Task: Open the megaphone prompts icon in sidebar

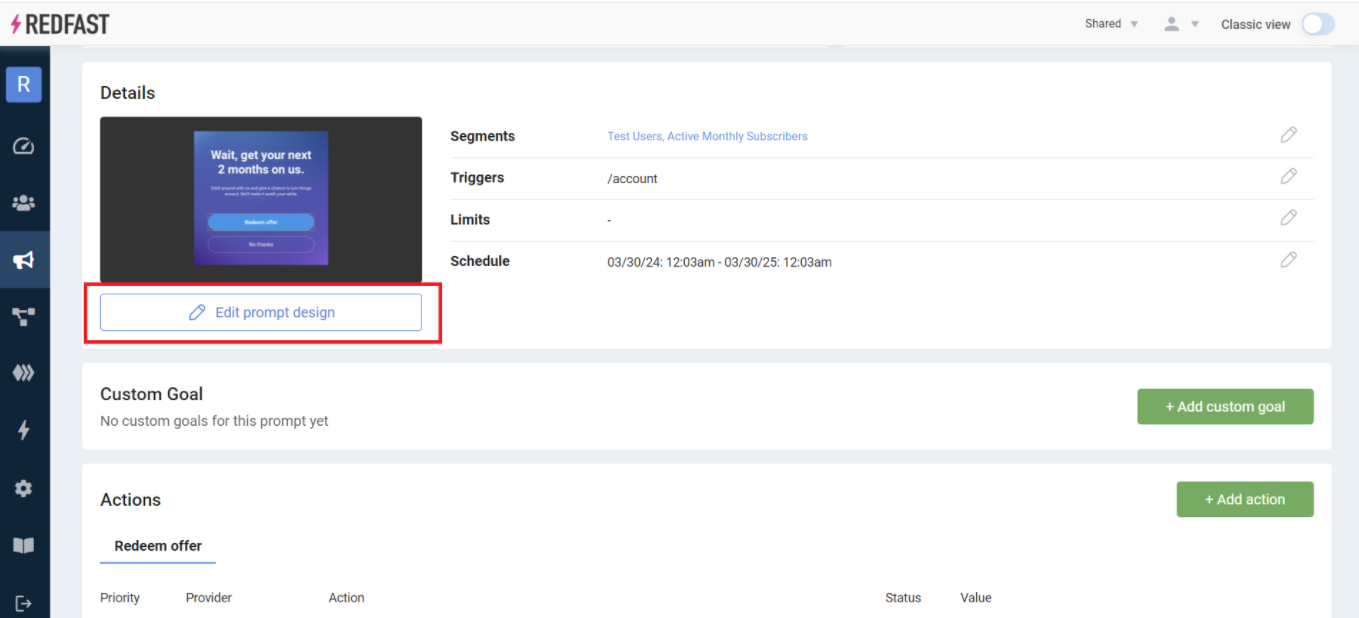Action: click(x=24, y=260)
